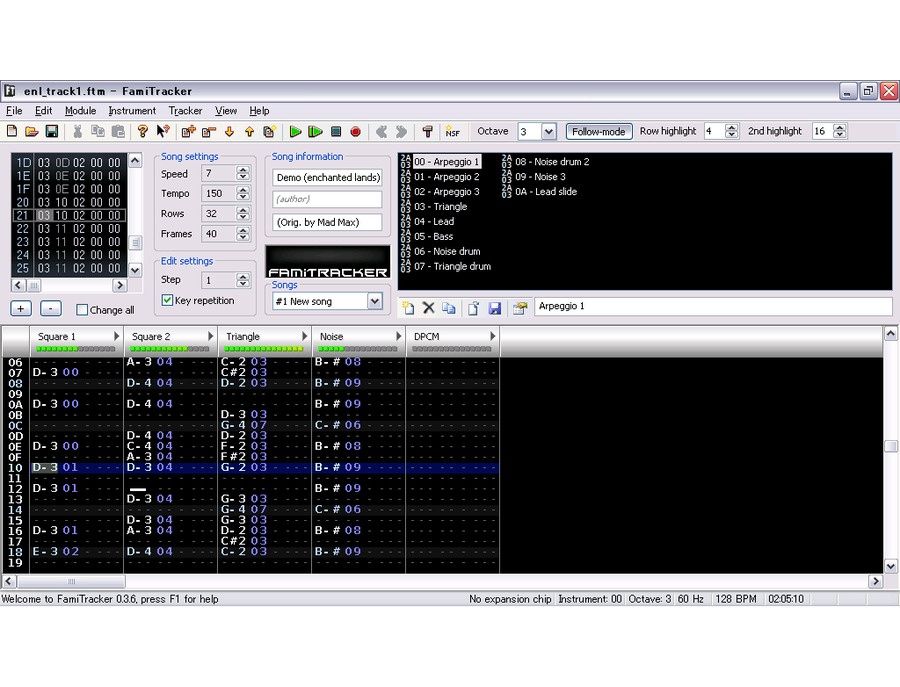Click the frame list vertical scrollbar thumb
This screenshot has width=900, height=687.
pos(135,243)
